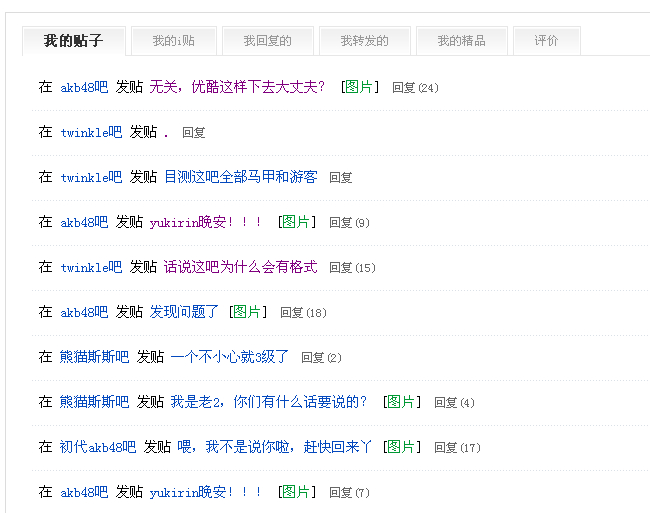Open yukirin晚安 post with 7 replies
Image resolution: width=650 pixels, height=513 pixels.
click(x=206, y=492)
